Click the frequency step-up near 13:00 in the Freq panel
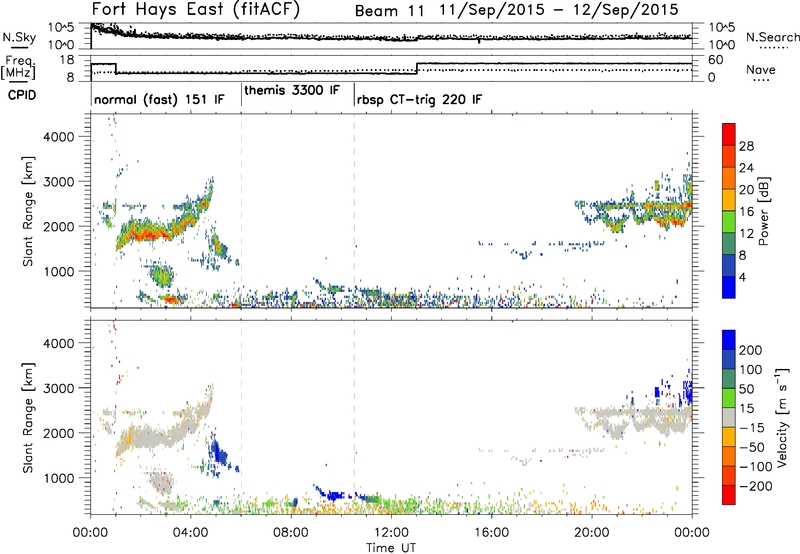The image size is (800, 554). (x=417, y=68)
